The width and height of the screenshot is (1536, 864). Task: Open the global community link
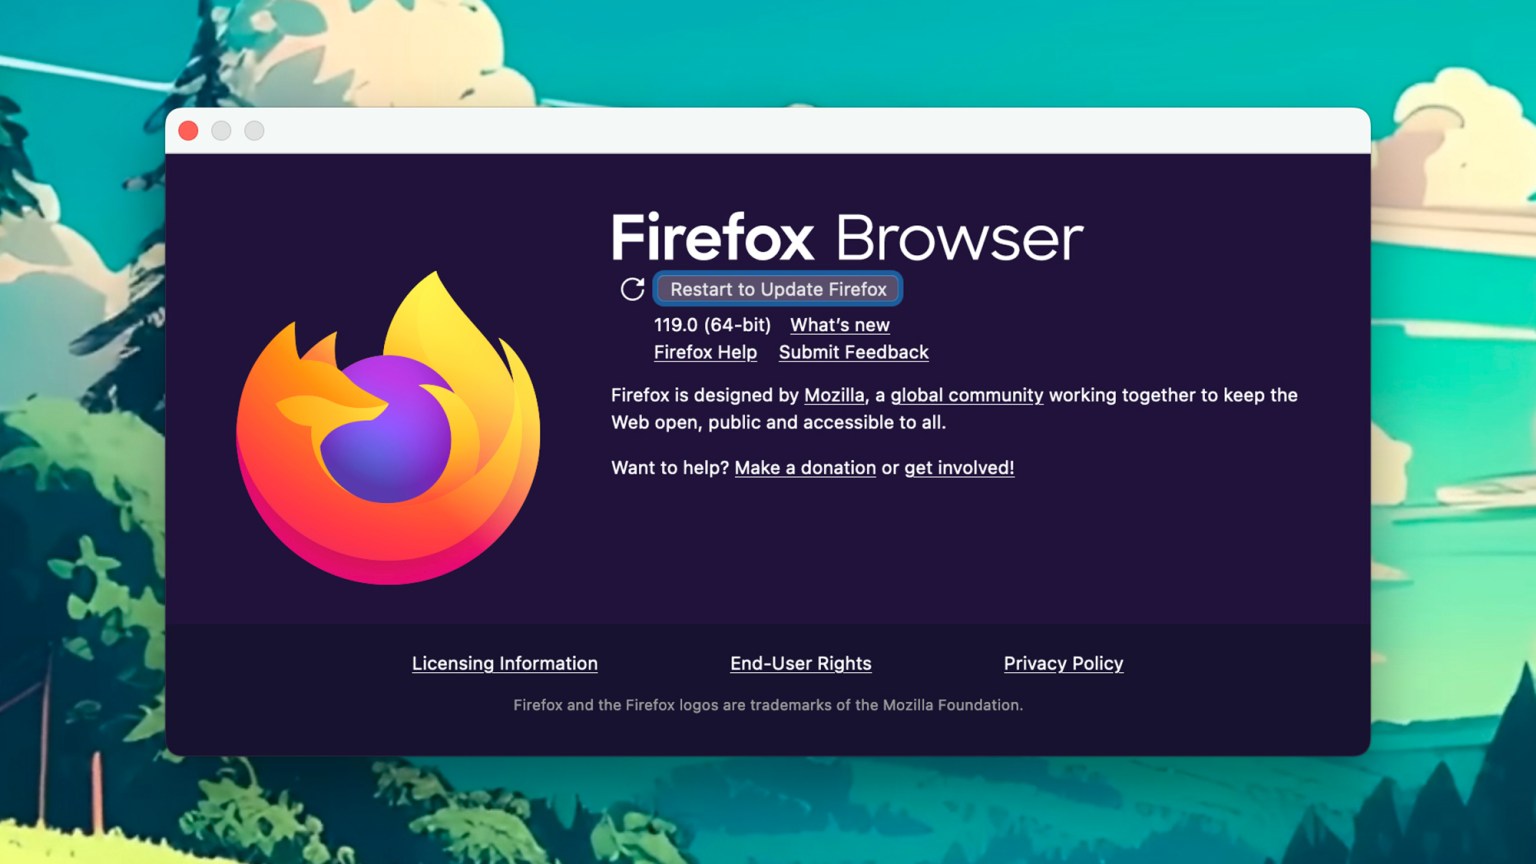tap(965, 395)
